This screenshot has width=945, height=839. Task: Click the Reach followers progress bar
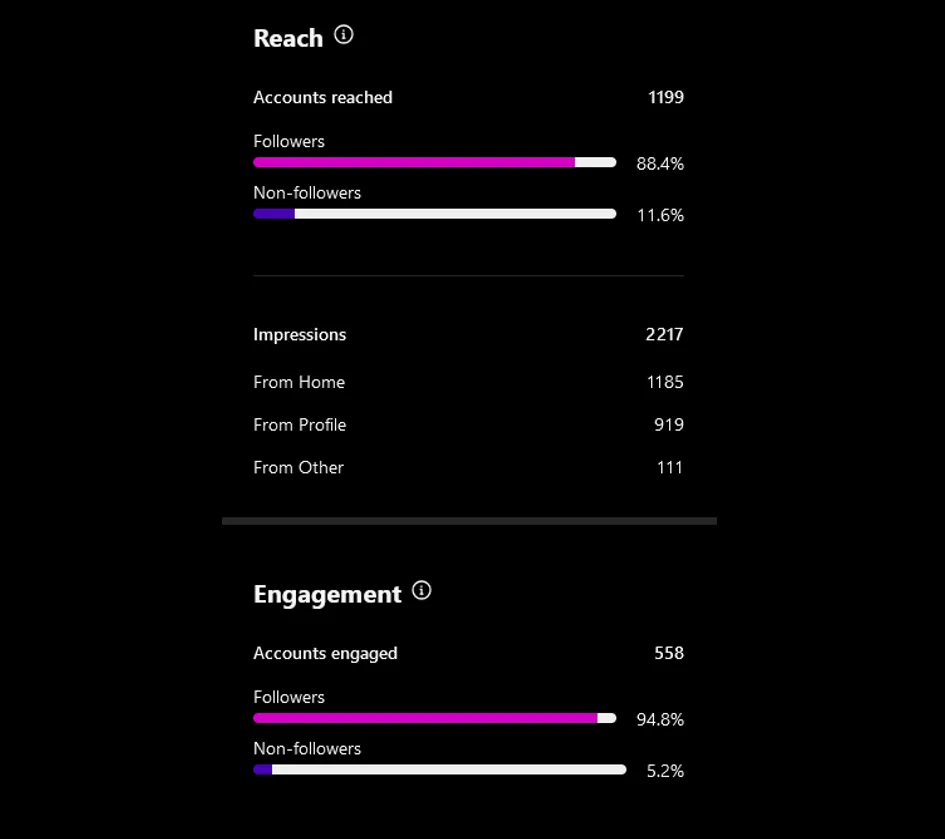pyautogui.click(x=434, y=162)
